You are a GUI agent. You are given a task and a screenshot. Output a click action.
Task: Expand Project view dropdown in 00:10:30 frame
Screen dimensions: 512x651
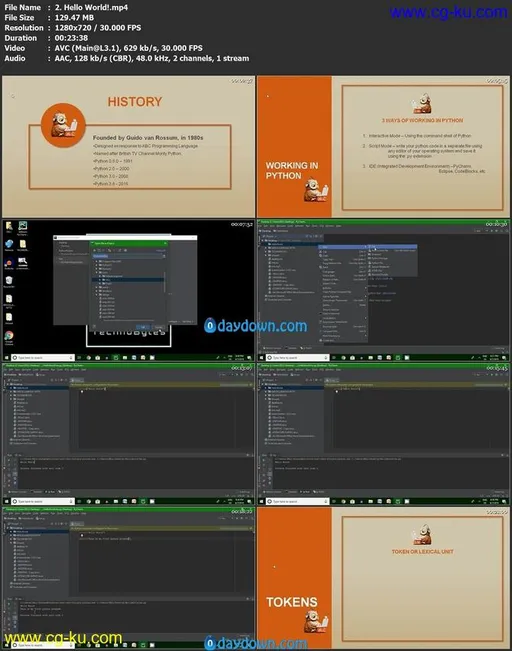click(270, 236)
